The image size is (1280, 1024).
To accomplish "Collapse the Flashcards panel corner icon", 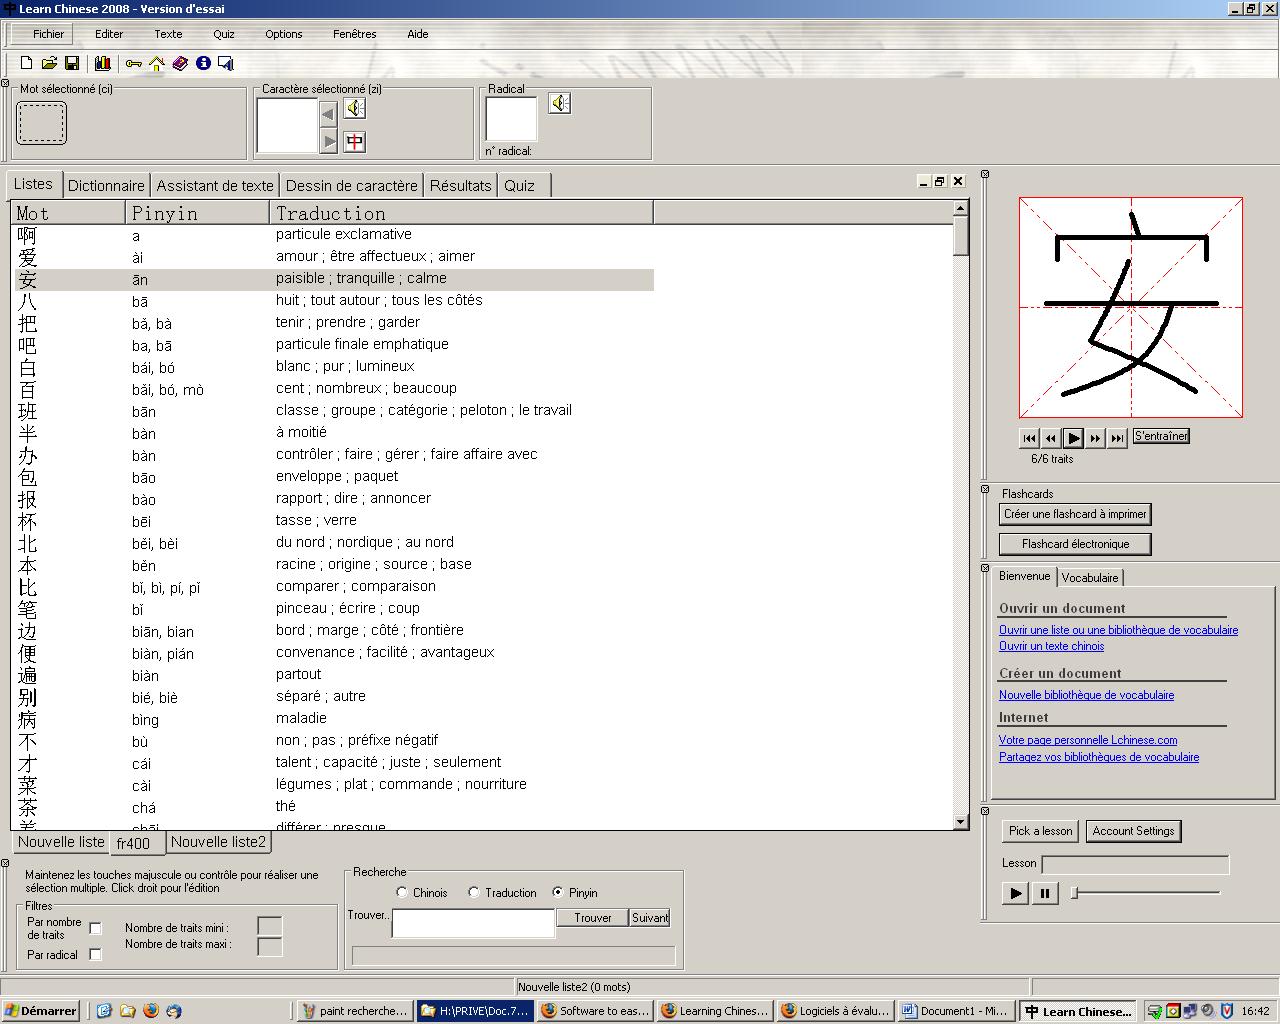I will pyautogui.click(x=985, y=489).
